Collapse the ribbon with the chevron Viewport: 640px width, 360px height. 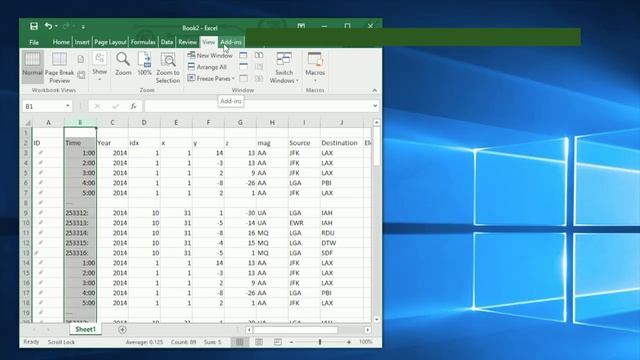[x=375, y=90]
